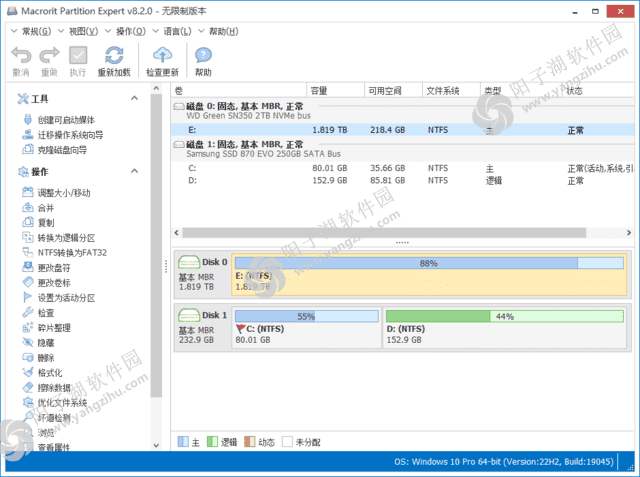The height and width of the screenshot is (477, 640).
Task: Click the Redo (重做) toolbar icon
Action: pos(49,55)
